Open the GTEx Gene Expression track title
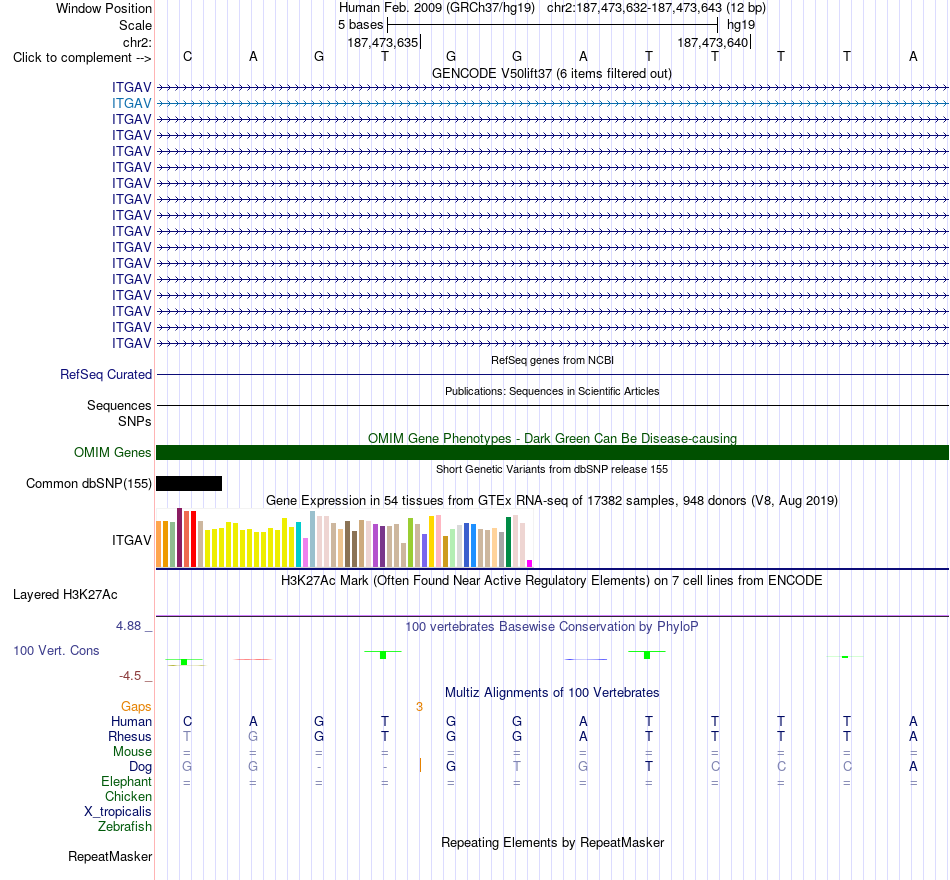The height and width of the screenshot is (880, 950). pyautogui.click(x=552, y=501)
